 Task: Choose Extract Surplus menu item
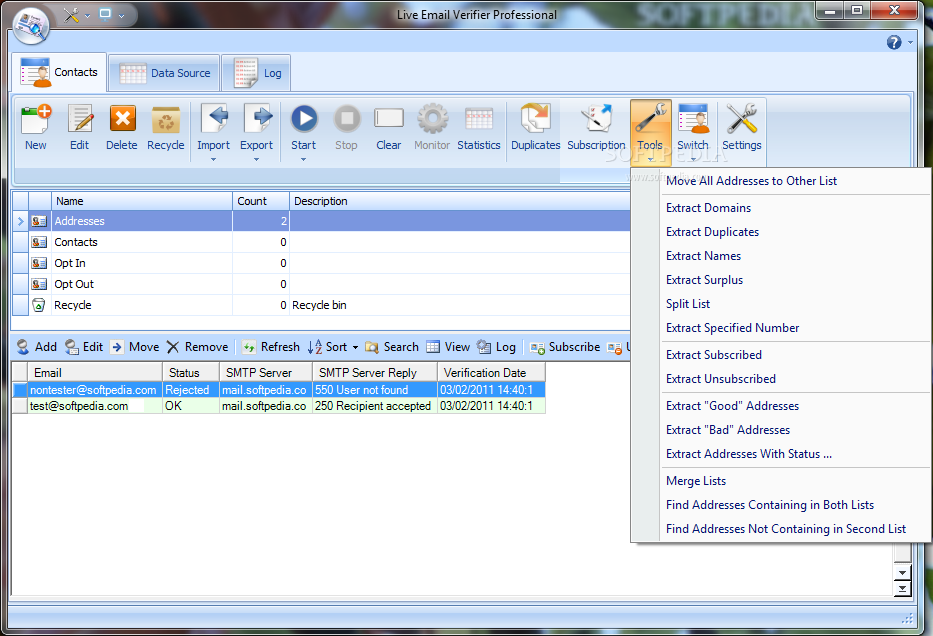705,280
